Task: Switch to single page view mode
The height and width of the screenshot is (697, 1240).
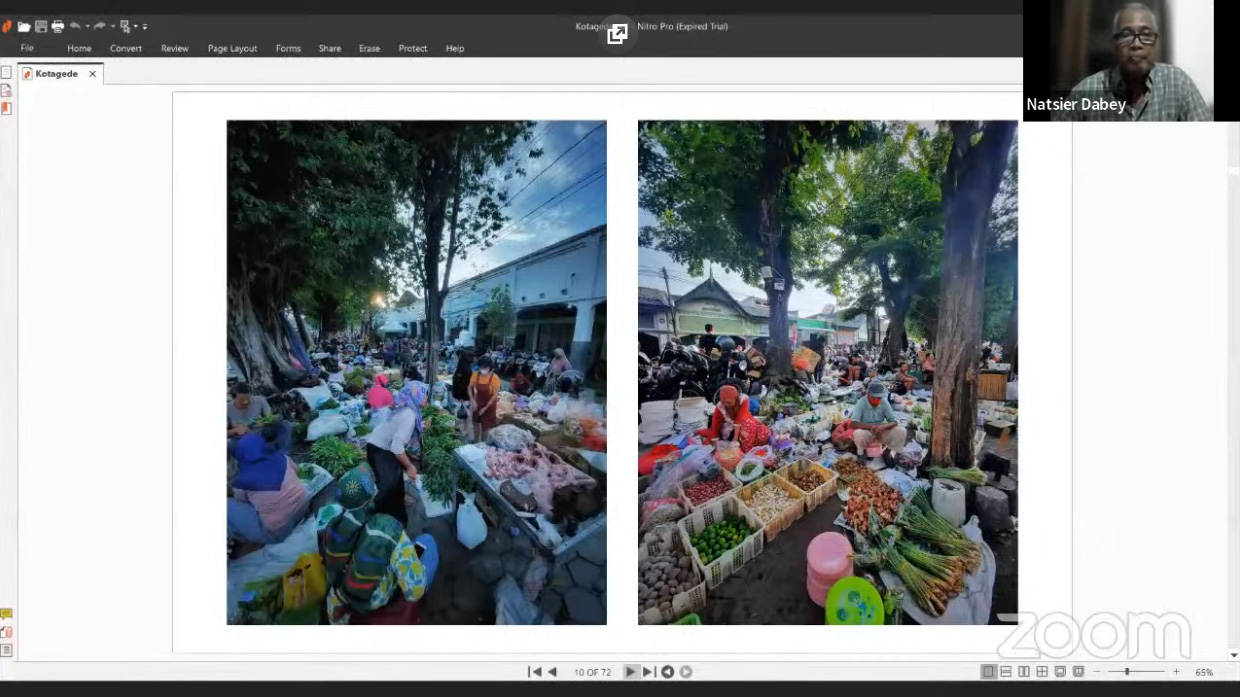Action: pos(988,672)
